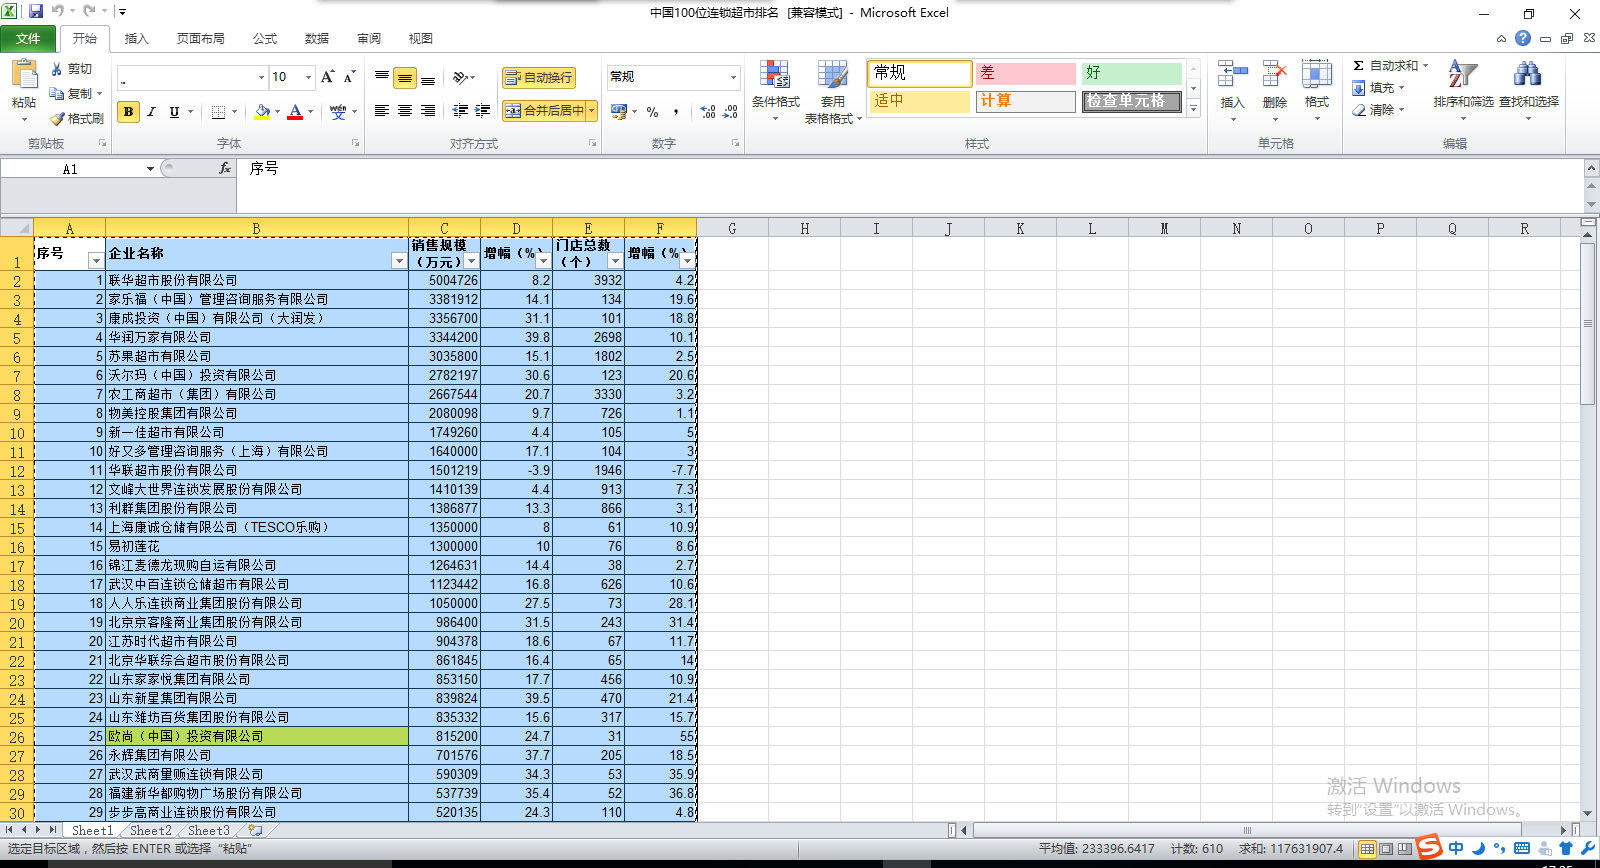Open the cell Format (格式) icon
This screenshot has width=1600, height=868.
click(x=1317, y=74)
